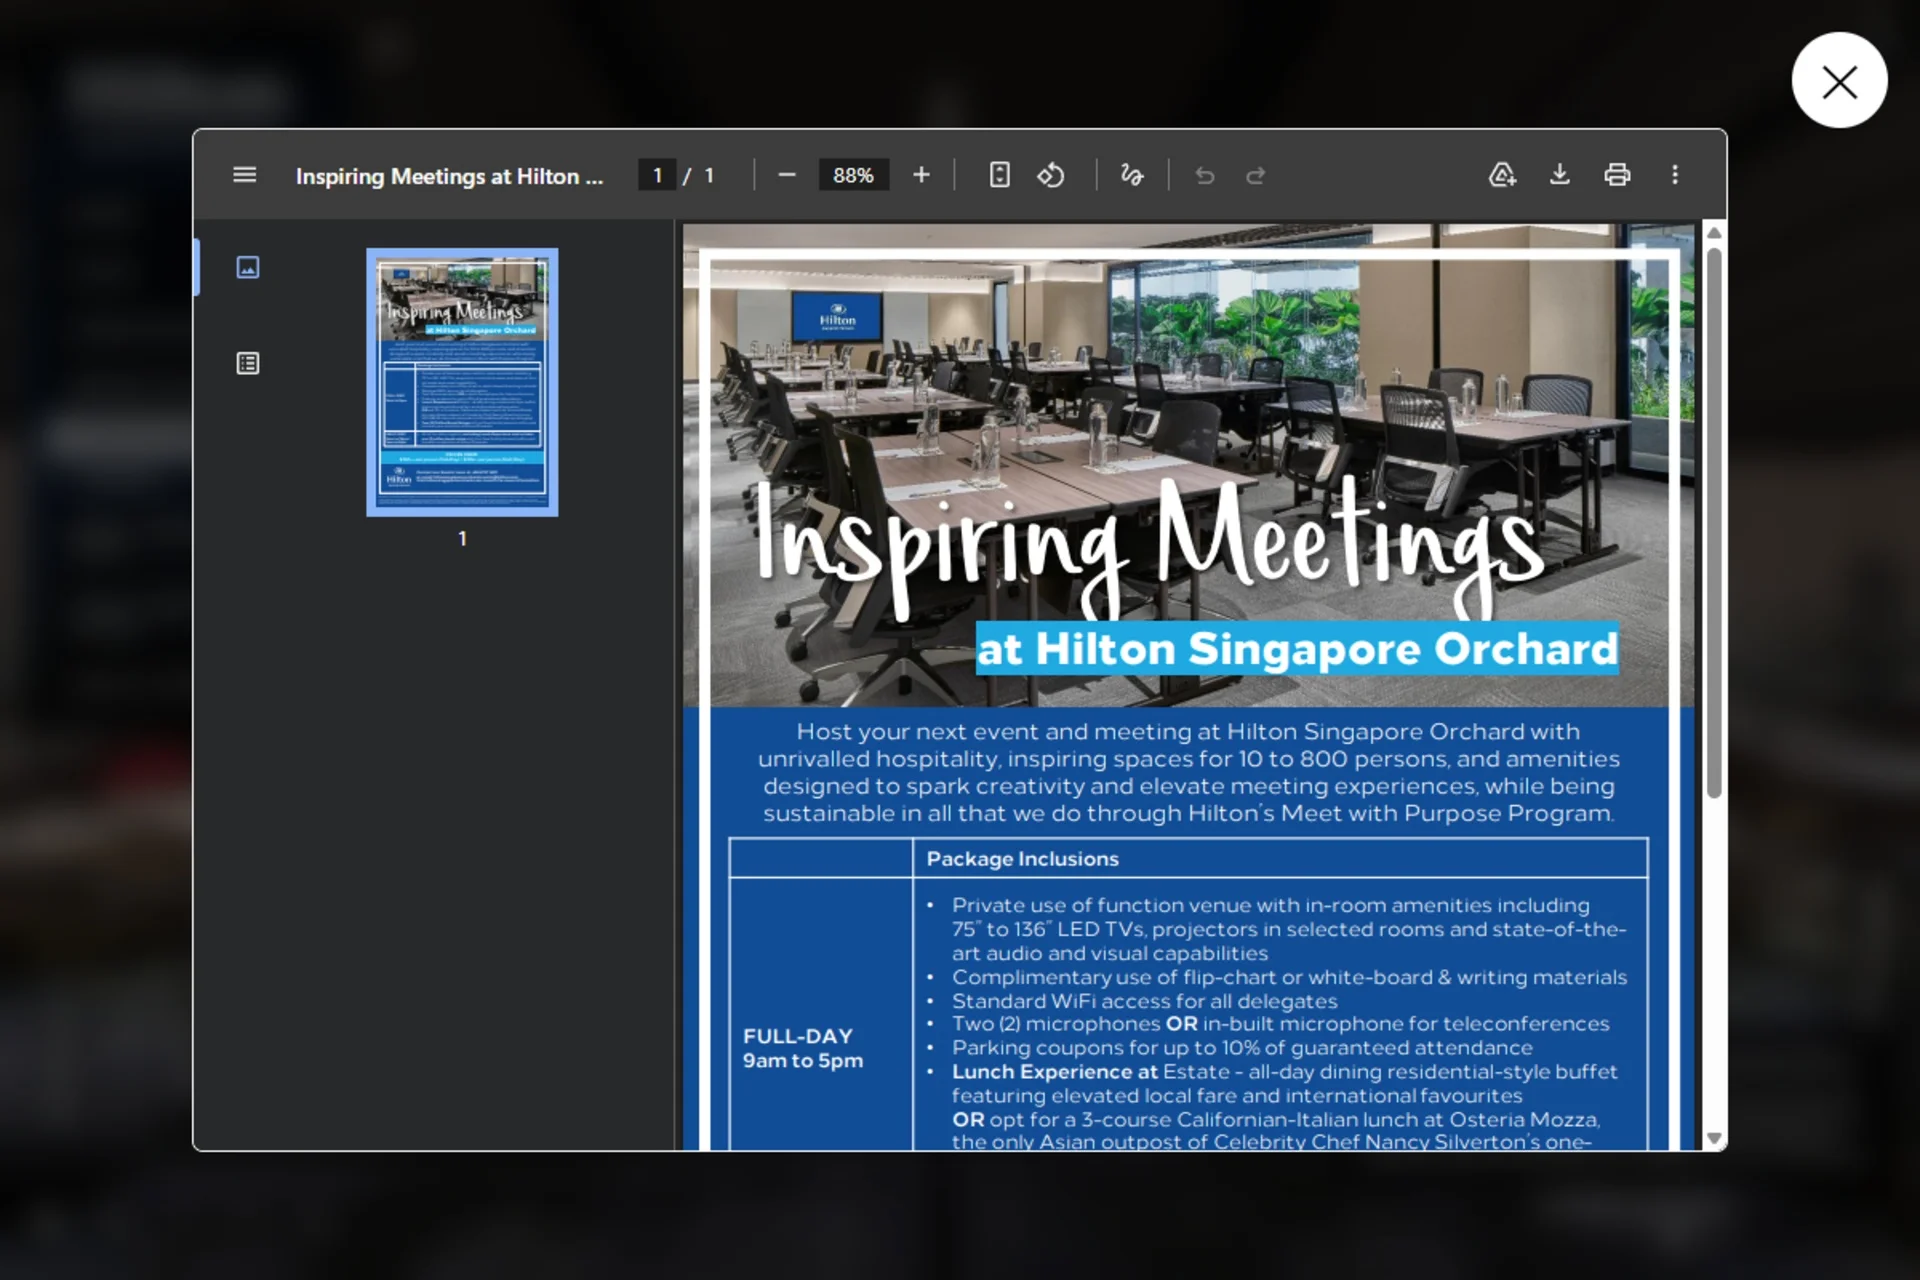
Task: Click the undo arrow
Action: tap(1205, 175)
